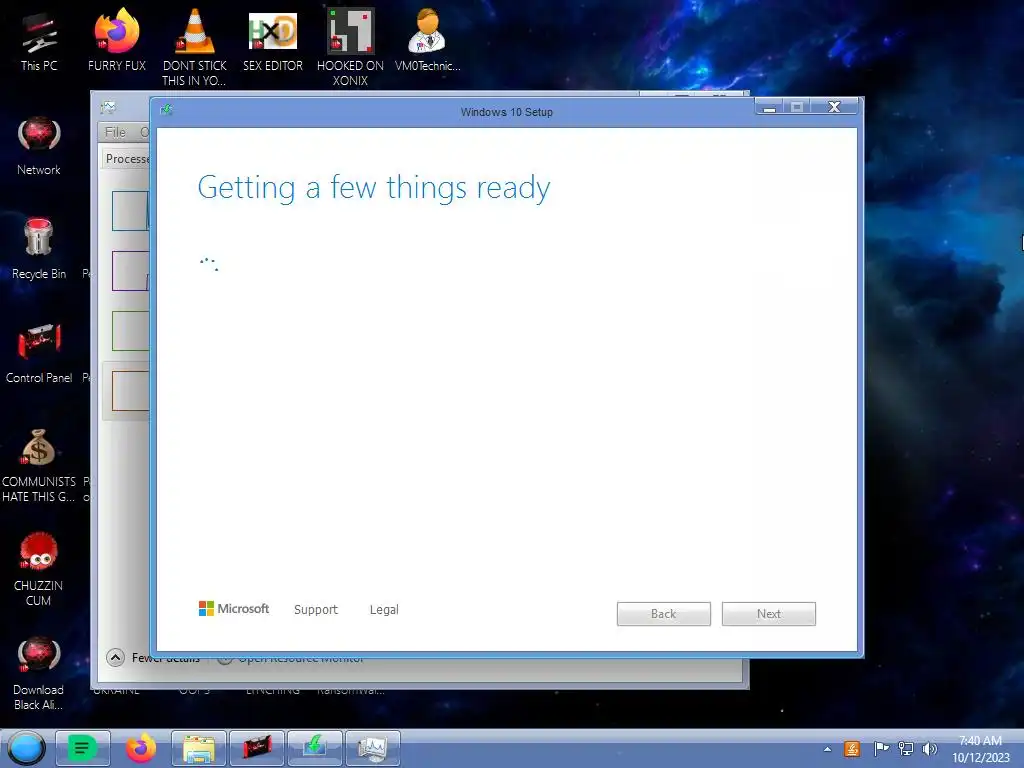Viewport: 1024px width, 768px height.
Task: Open the Network desktop icon
Action: tap(39, 146)
